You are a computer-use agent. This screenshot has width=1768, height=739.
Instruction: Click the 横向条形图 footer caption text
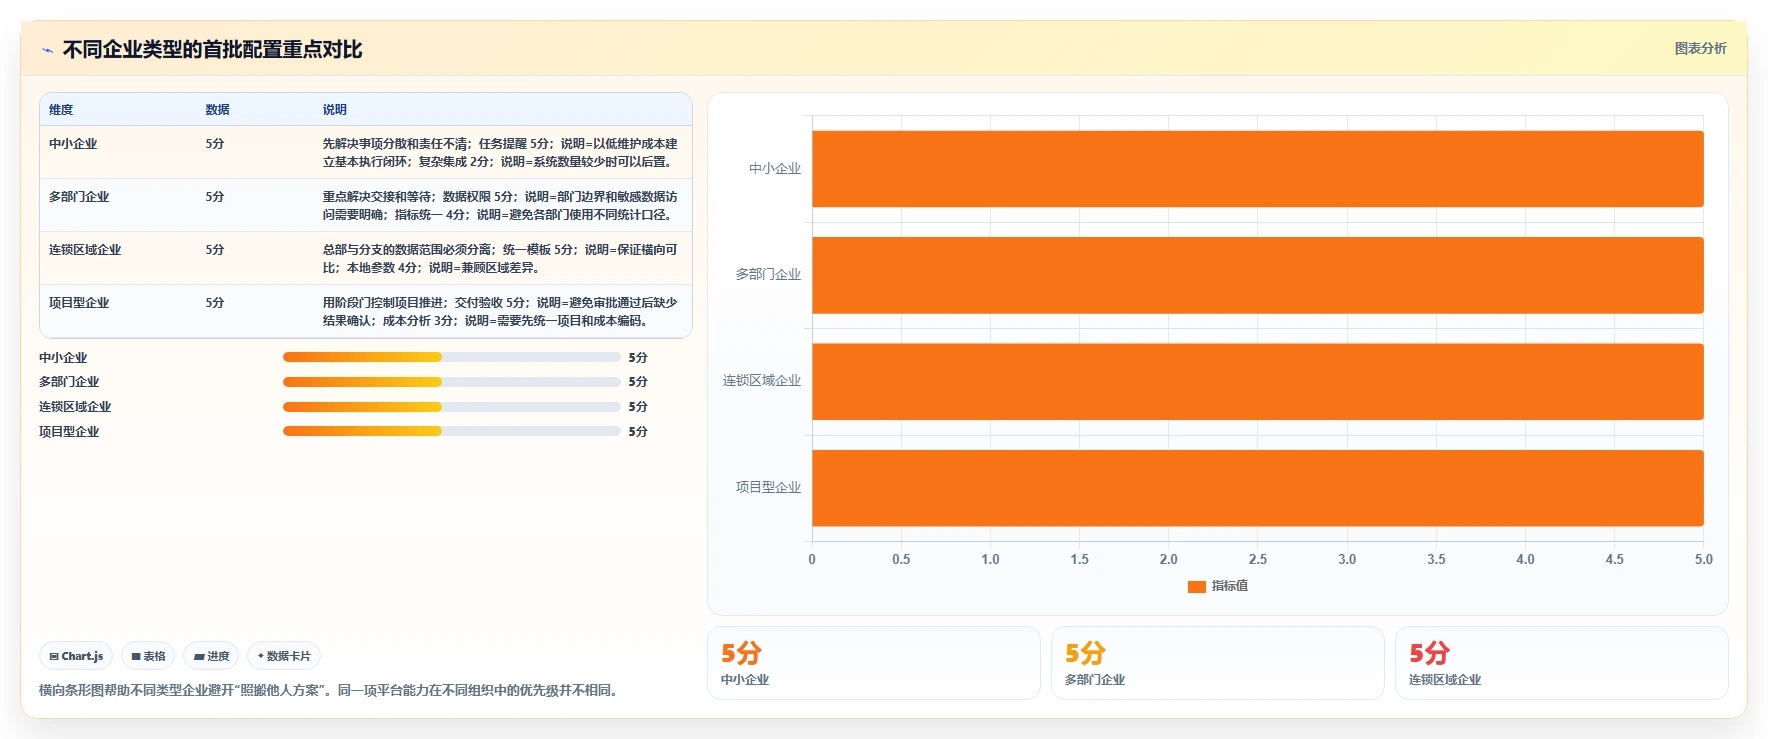click(328, 690)
